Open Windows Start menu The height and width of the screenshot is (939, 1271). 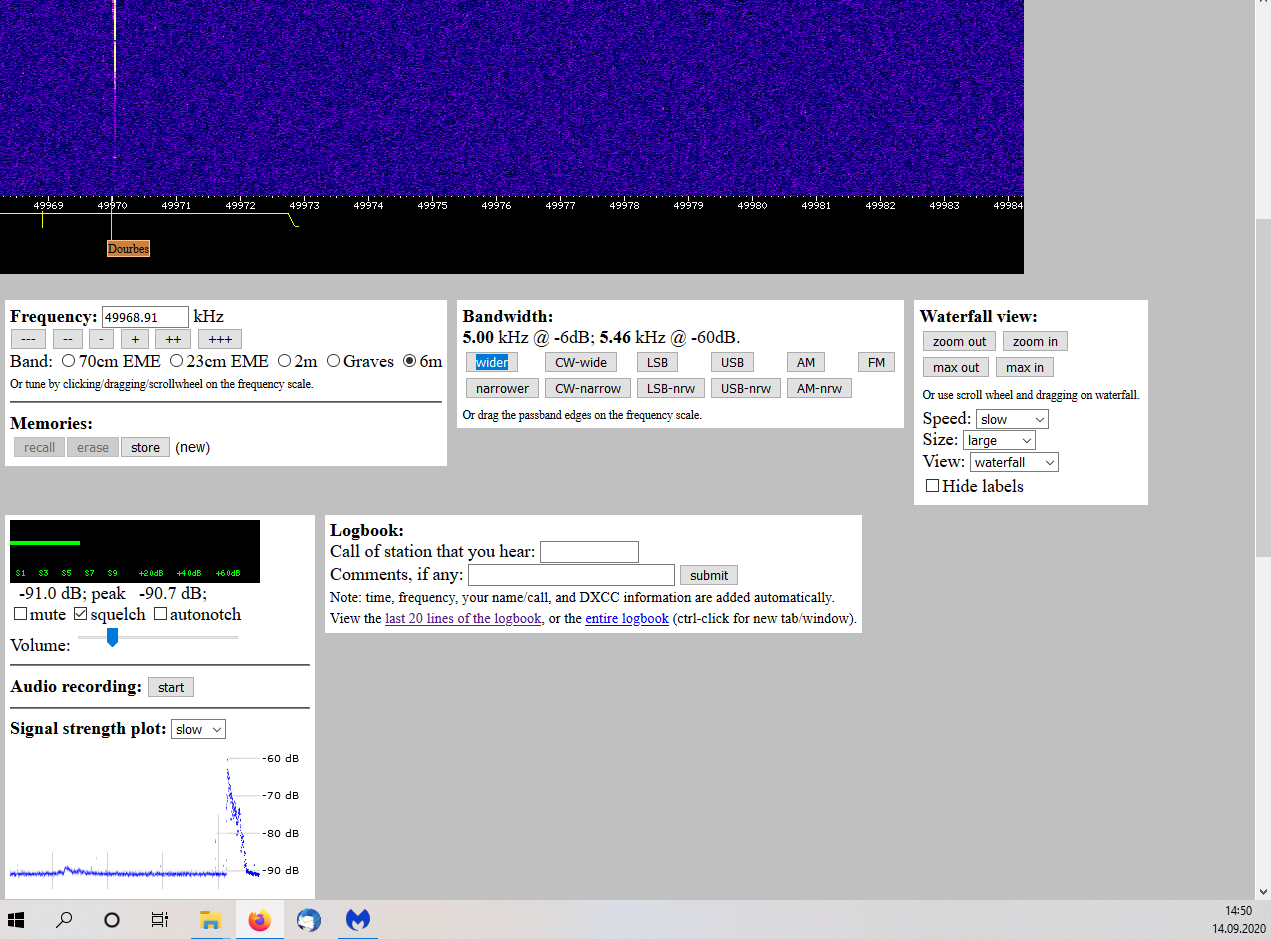coord(16,920)
